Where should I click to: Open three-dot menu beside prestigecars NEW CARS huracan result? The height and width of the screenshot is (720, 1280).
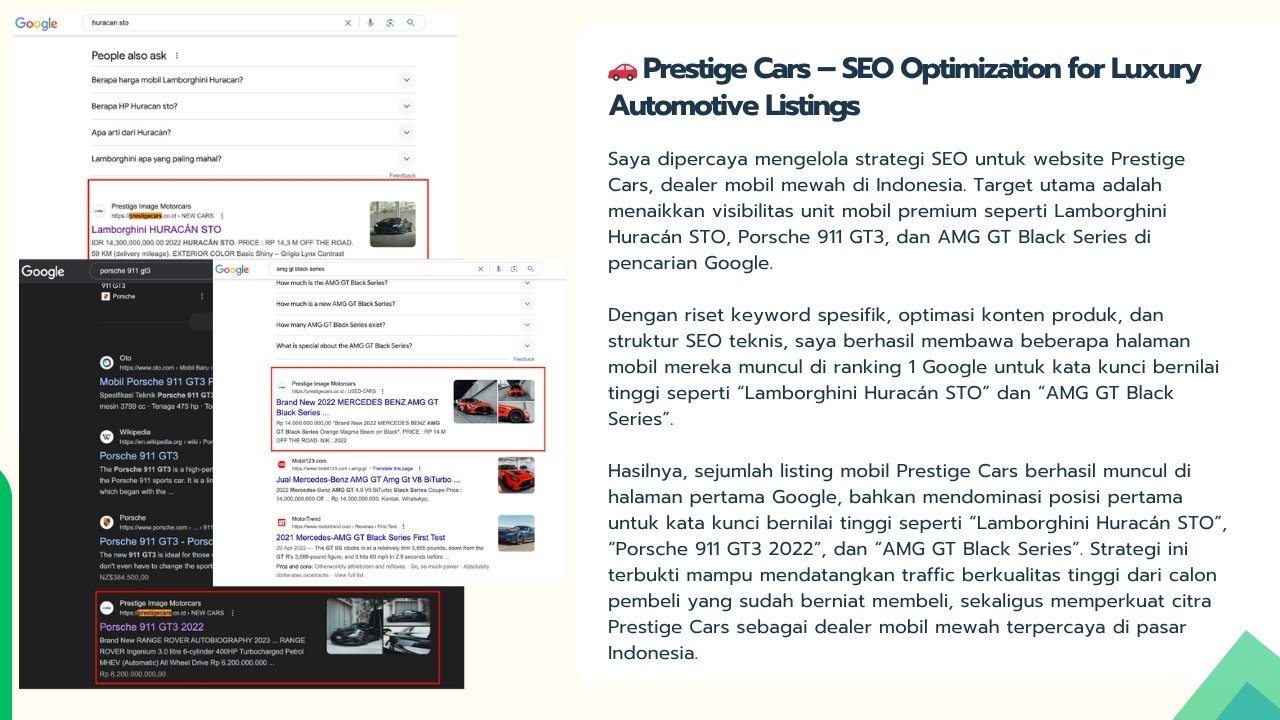tap(222, 215)
